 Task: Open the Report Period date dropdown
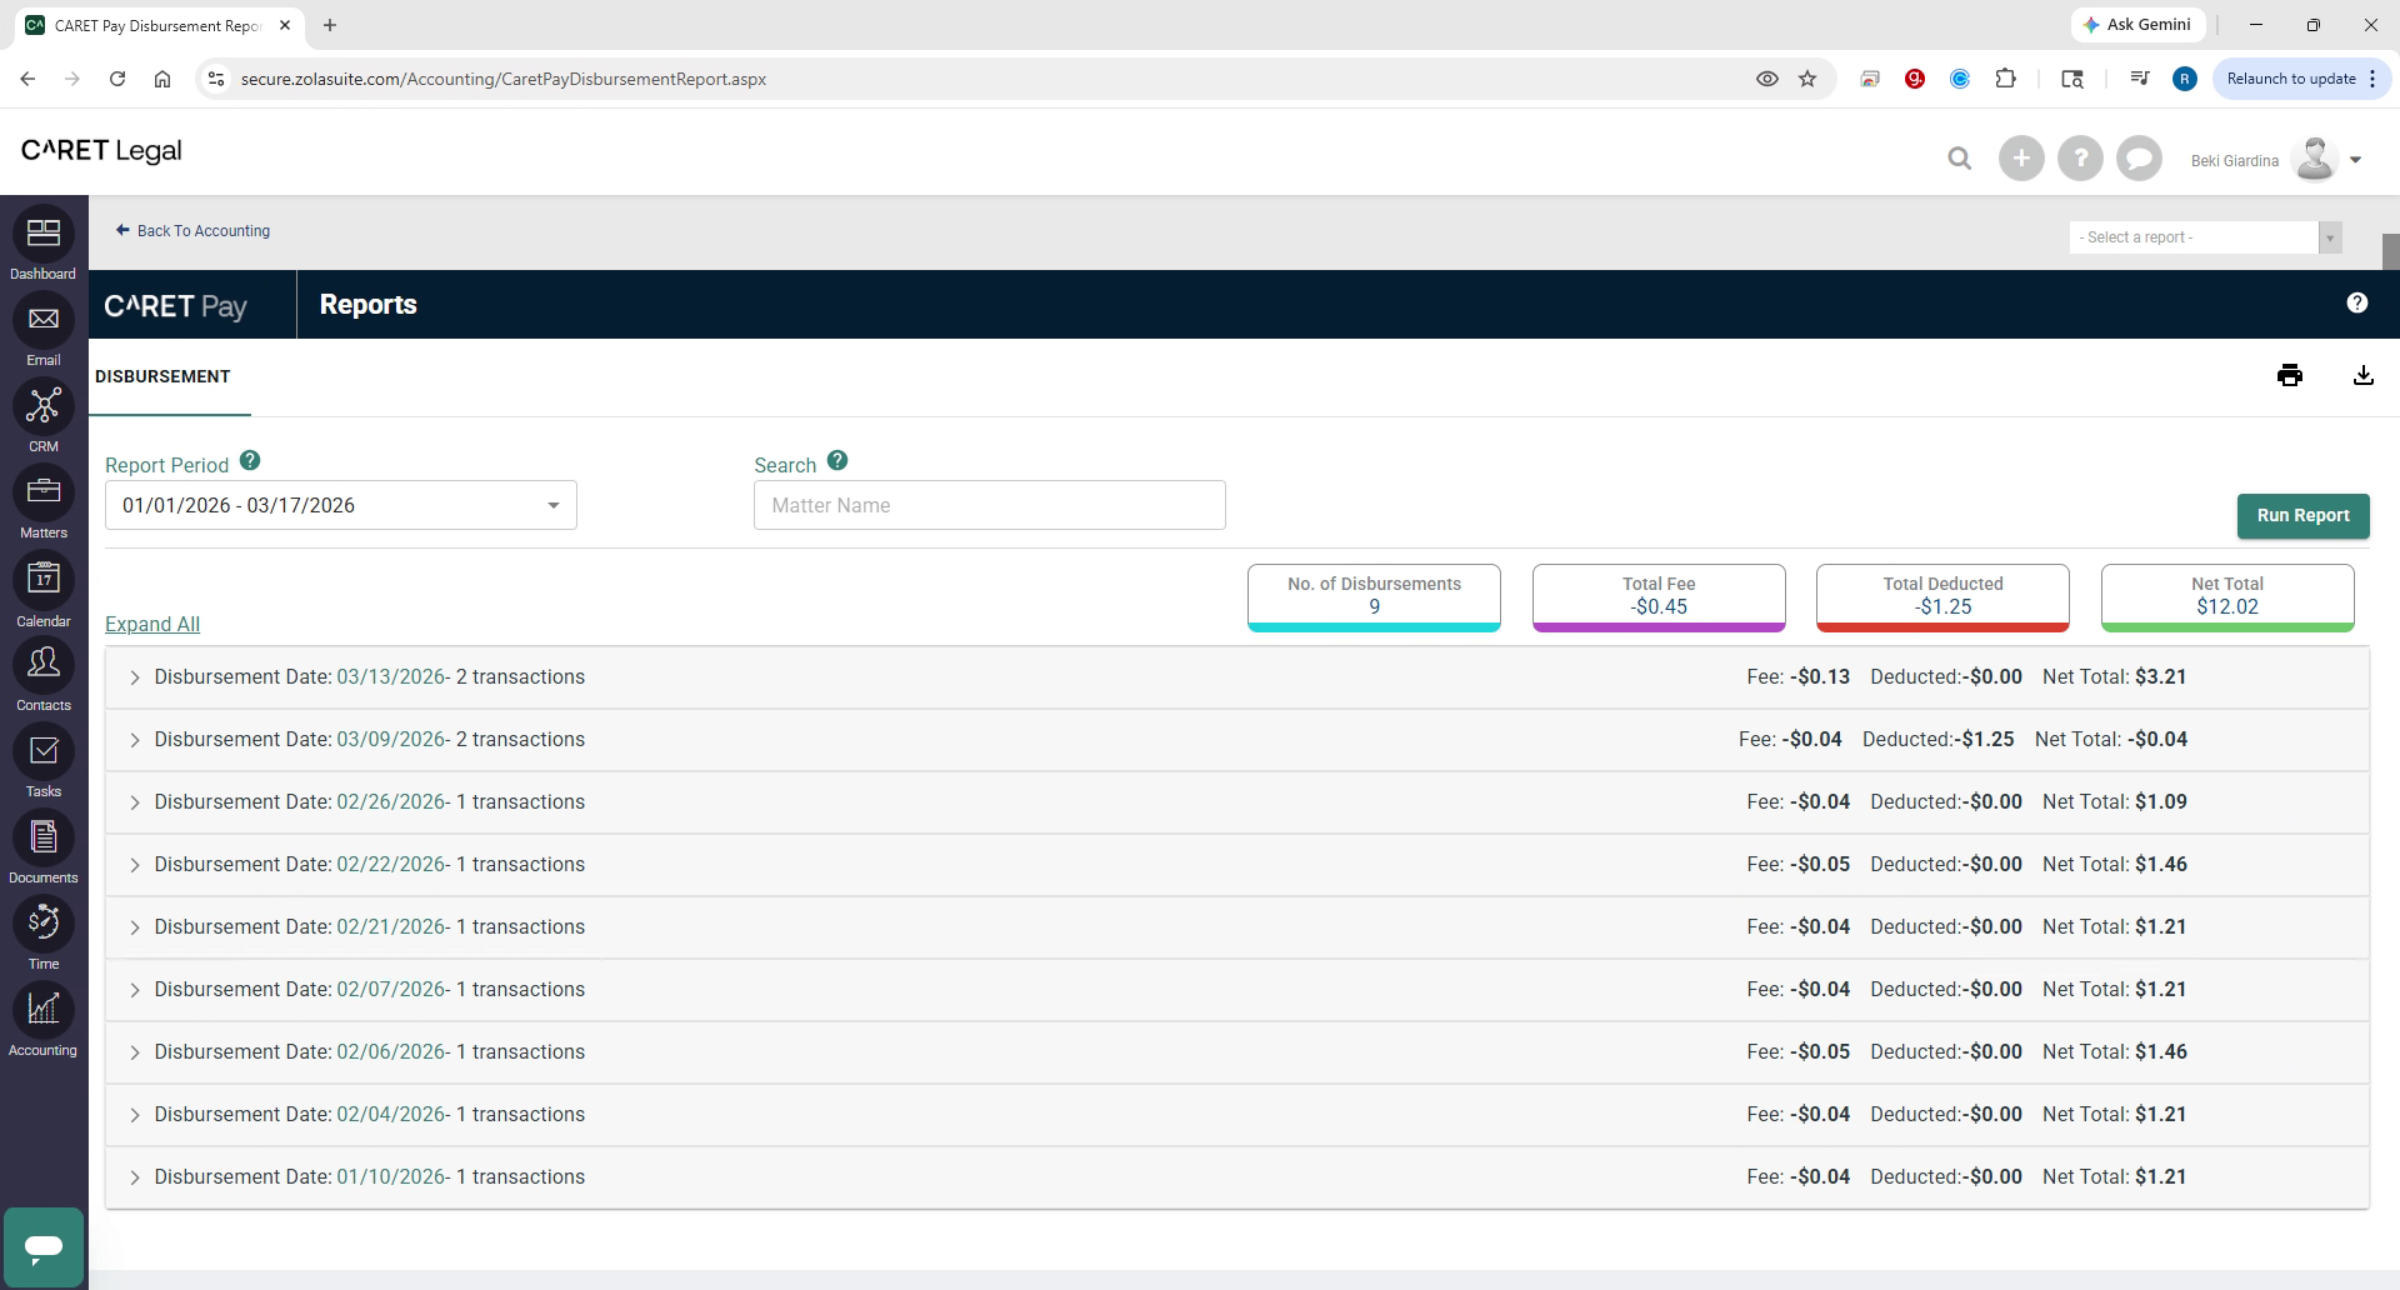click(341, 505)
